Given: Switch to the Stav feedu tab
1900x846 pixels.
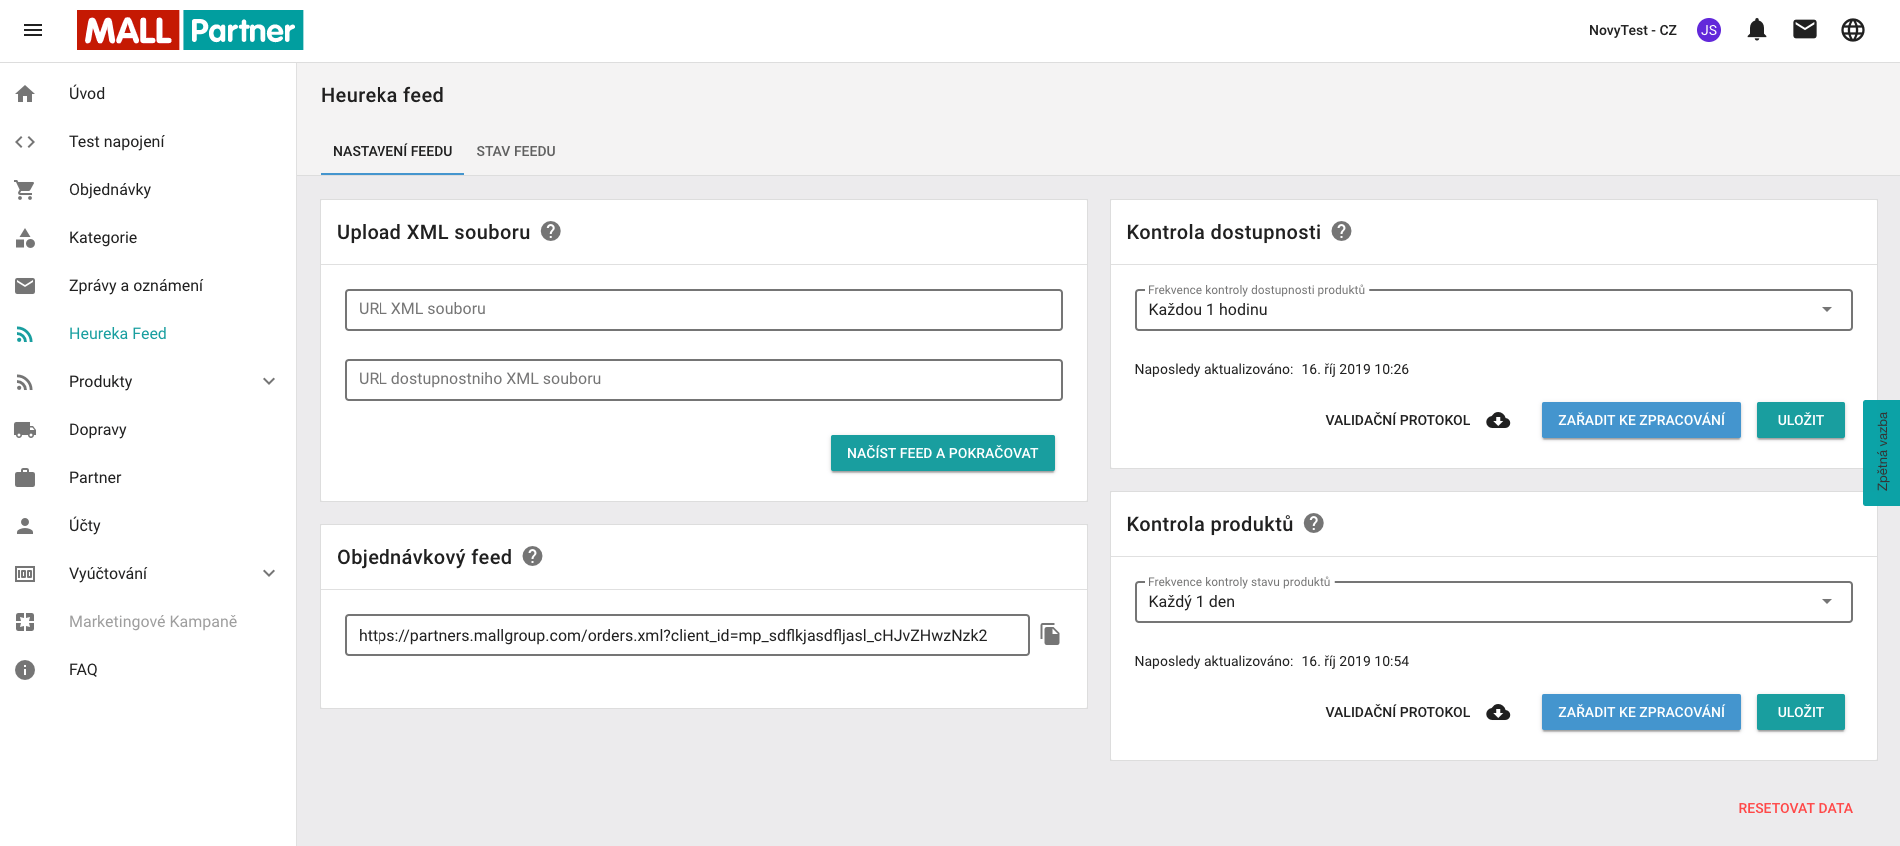Looking at the screenshot, I should point(516,151).
